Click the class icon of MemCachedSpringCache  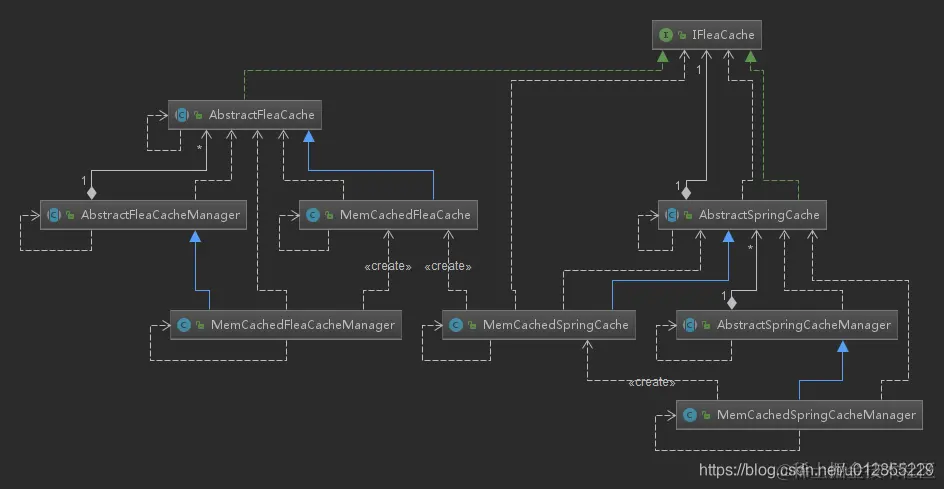point(456,325)
